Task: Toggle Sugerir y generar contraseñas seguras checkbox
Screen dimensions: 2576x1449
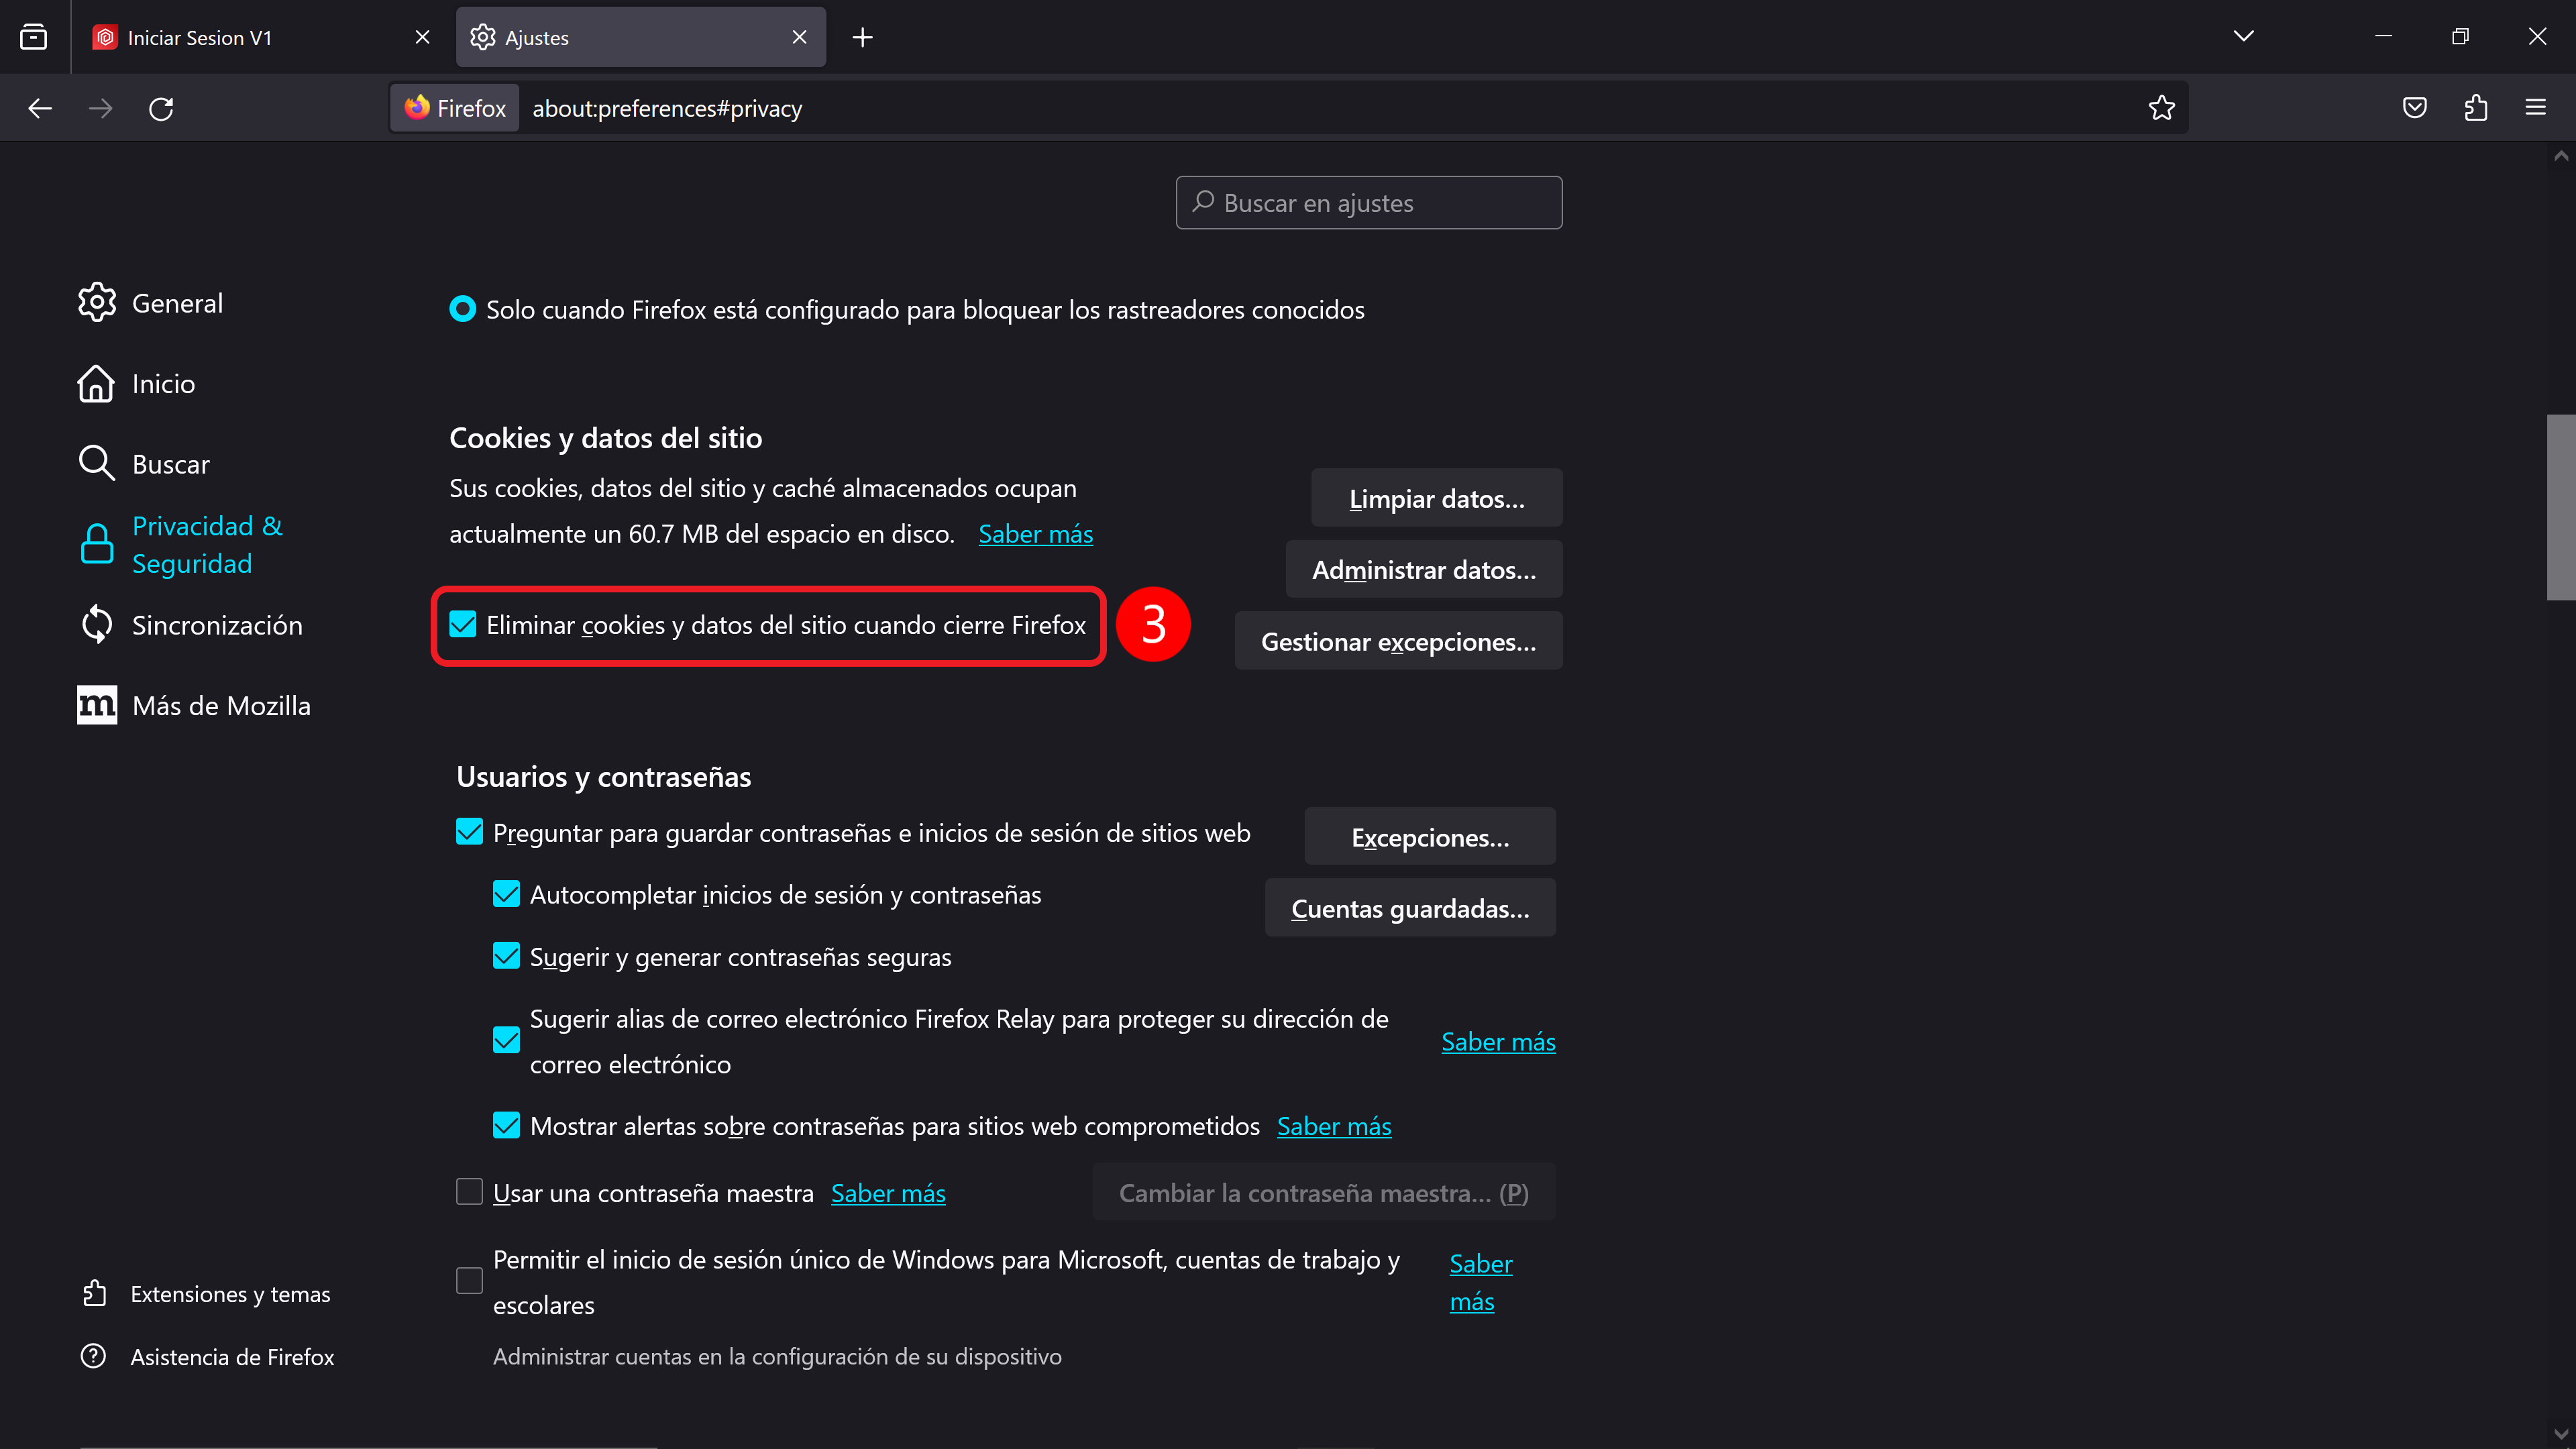Action: [506, 956]
